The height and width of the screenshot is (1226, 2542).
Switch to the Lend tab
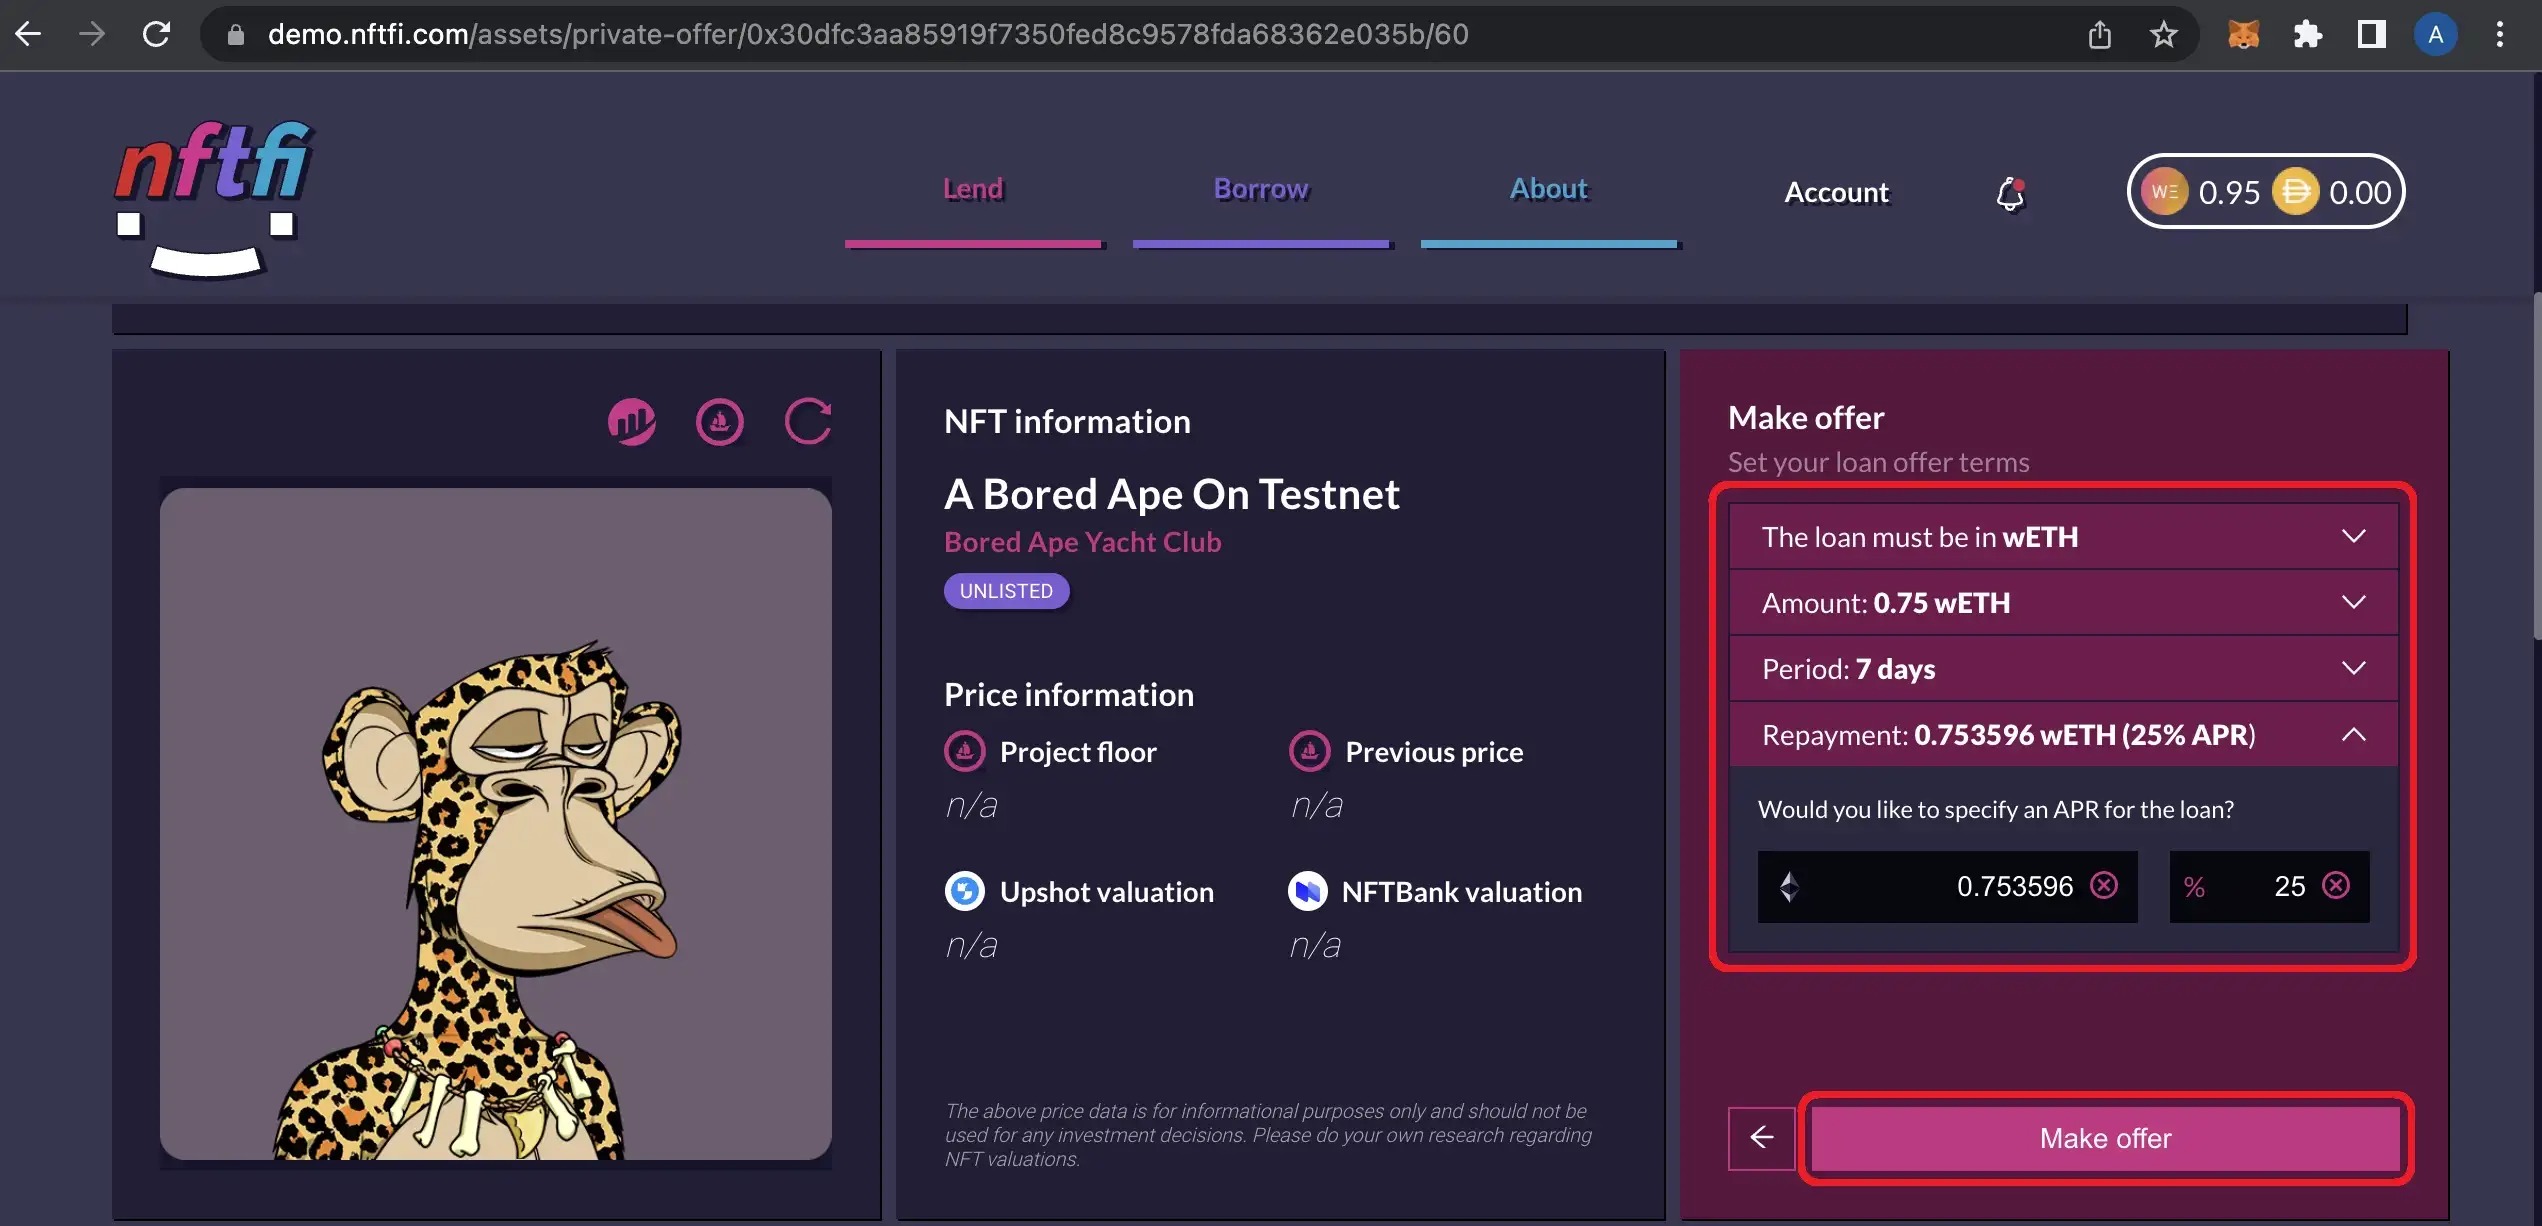pyautogui.click(x=973, y=190)
